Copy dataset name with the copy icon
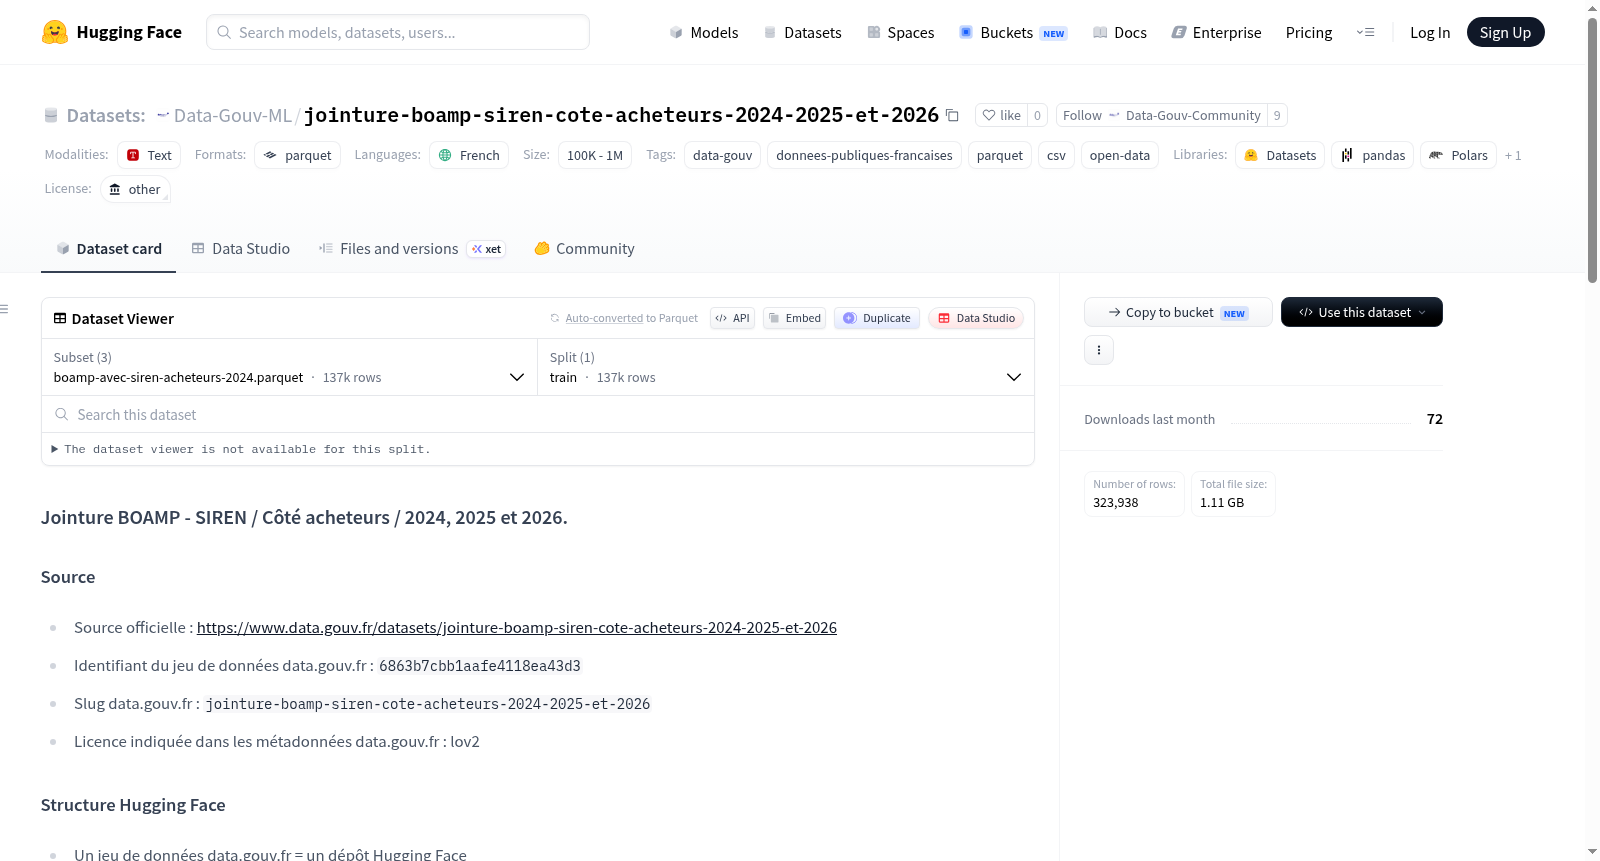The height and width of the screenshot is (861, 1600). pyautogui.click(x=952, y=116)
